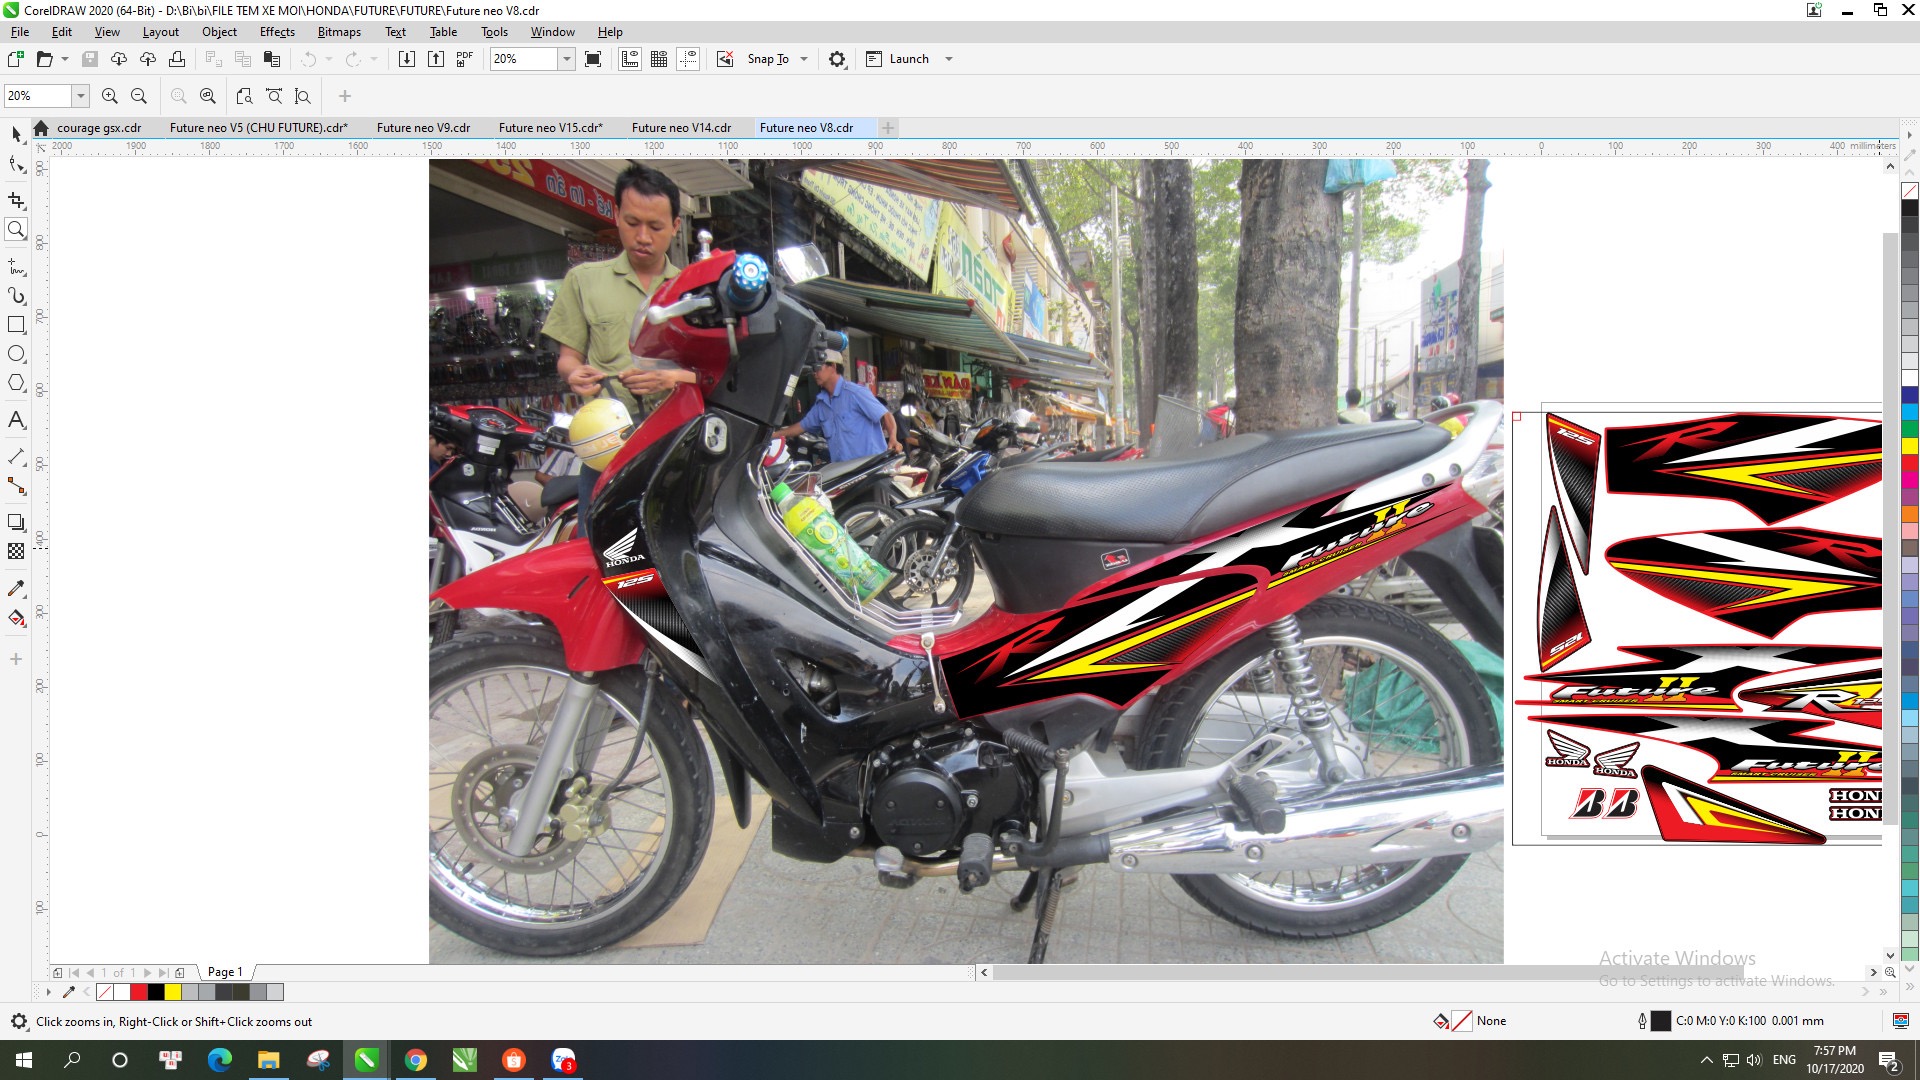This screenshot has height=1080, width=1920.
Task: Pick the Ellipse tool
Action: pos(16,354)
